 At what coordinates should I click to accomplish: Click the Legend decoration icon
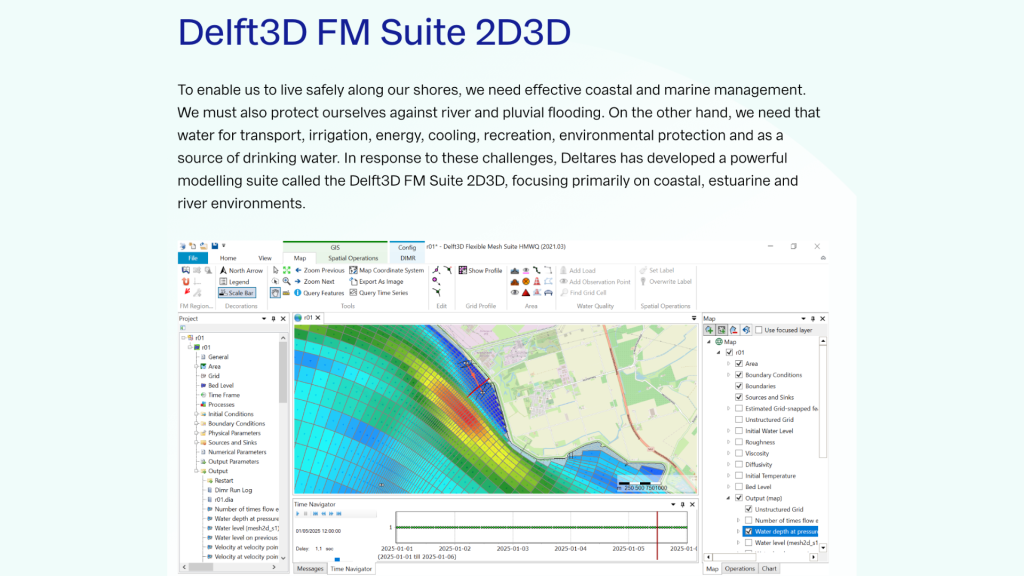click(x=223, y=281)
